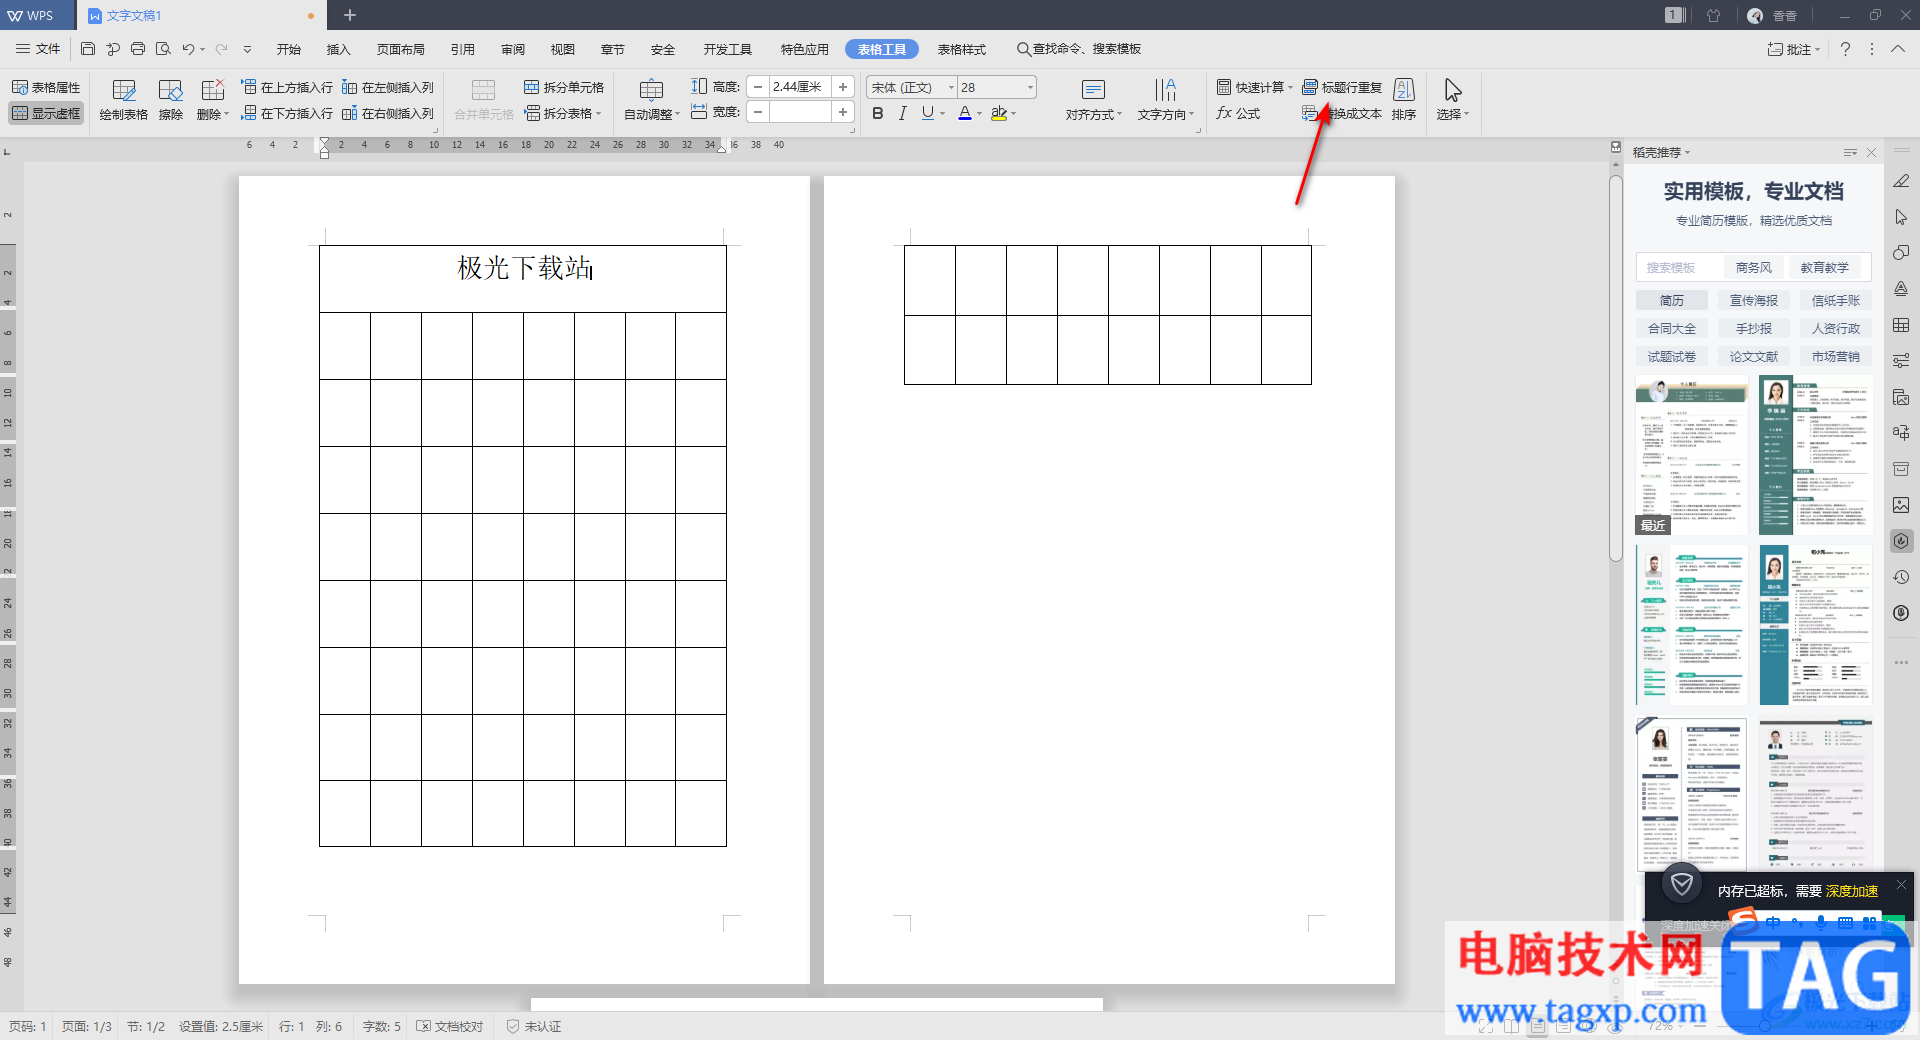Switch to the 插入 tab
Screen dimensions: 1920x1040
tap(339, 49)
